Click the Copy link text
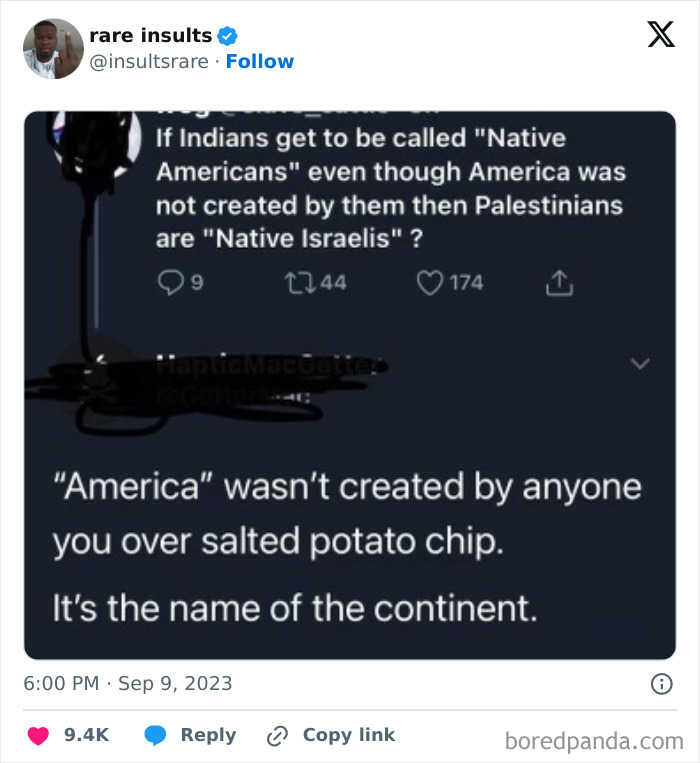Screen dimensions: 700x763 pyautogui.click(x=349, y=735)
